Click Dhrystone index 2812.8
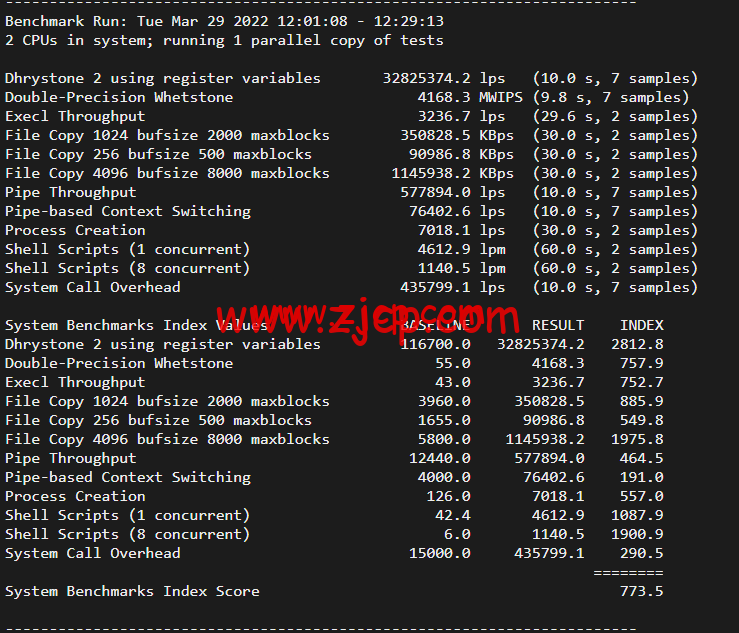739x633 pixels. coord(637,345)
